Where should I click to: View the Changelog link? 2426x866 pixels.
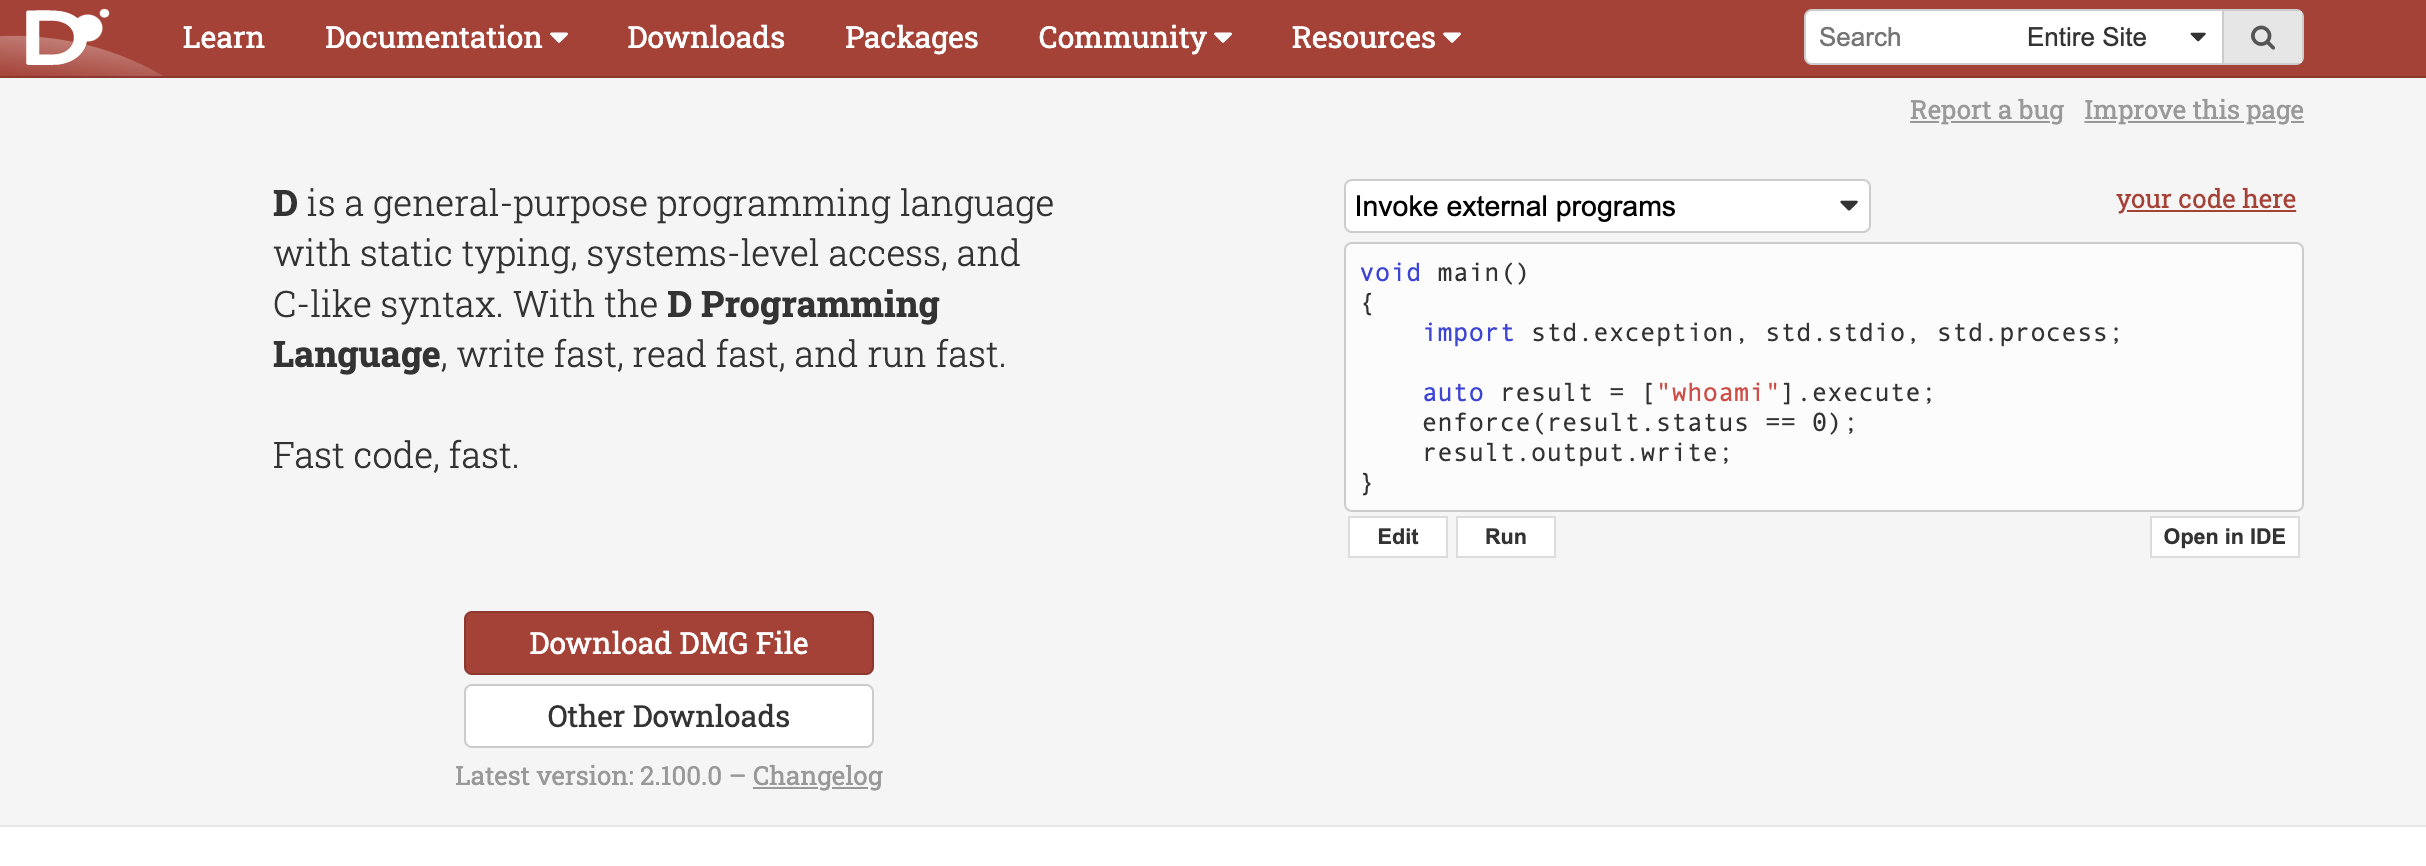(817, 776)
